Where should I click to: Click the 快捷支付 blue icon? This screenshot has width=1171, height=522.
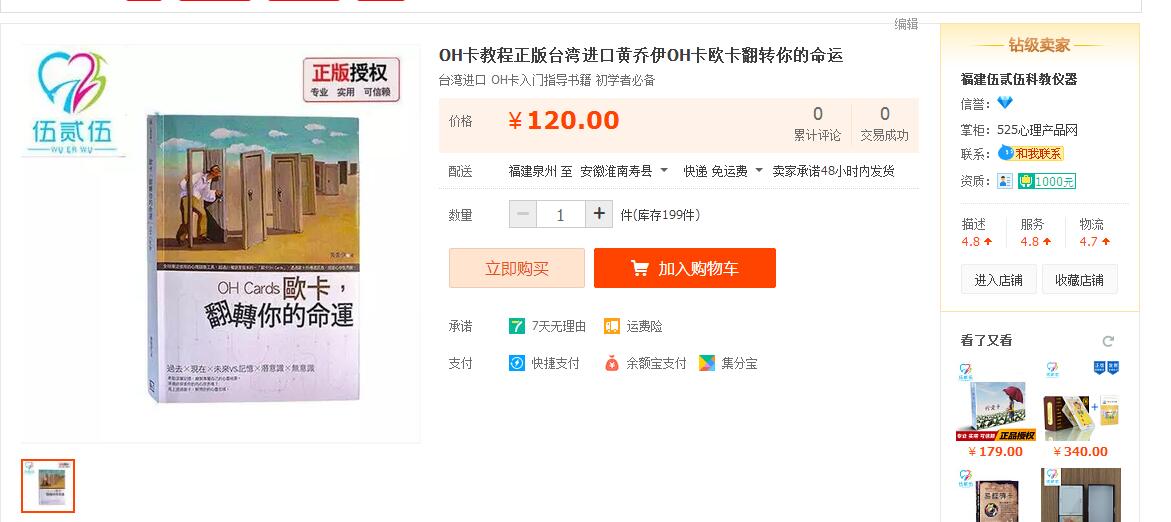pos(517,364)
